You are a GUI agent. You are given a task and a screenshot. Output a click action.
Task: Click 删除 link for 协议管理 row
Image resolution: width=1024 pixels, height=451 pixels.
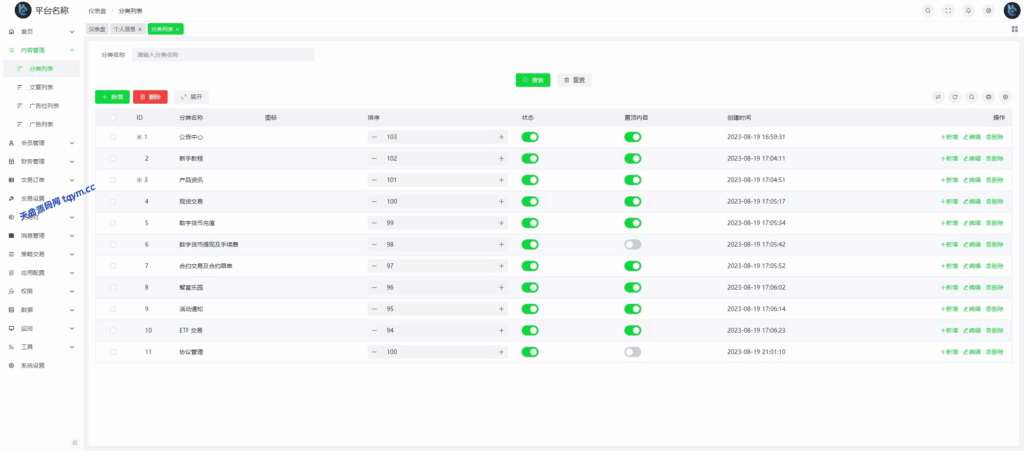(x=994, y=352)
